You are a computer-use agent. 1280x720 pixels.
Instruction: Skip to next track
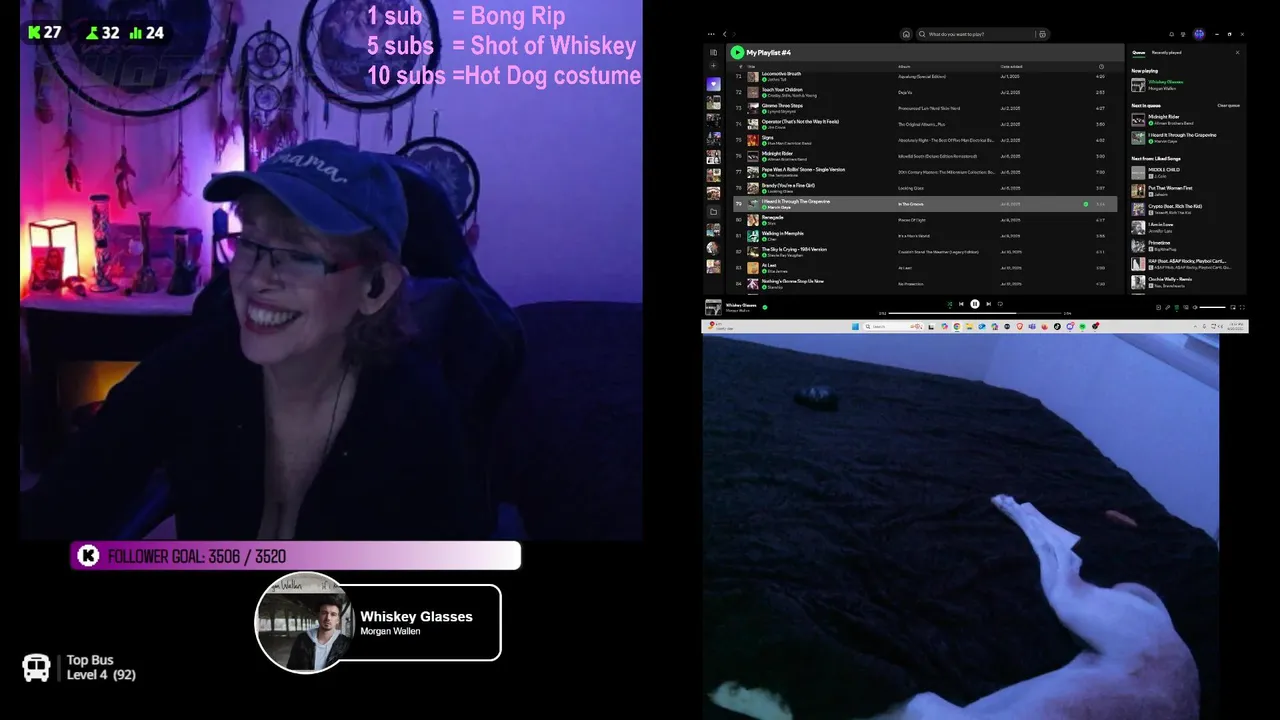pos(989,304)
